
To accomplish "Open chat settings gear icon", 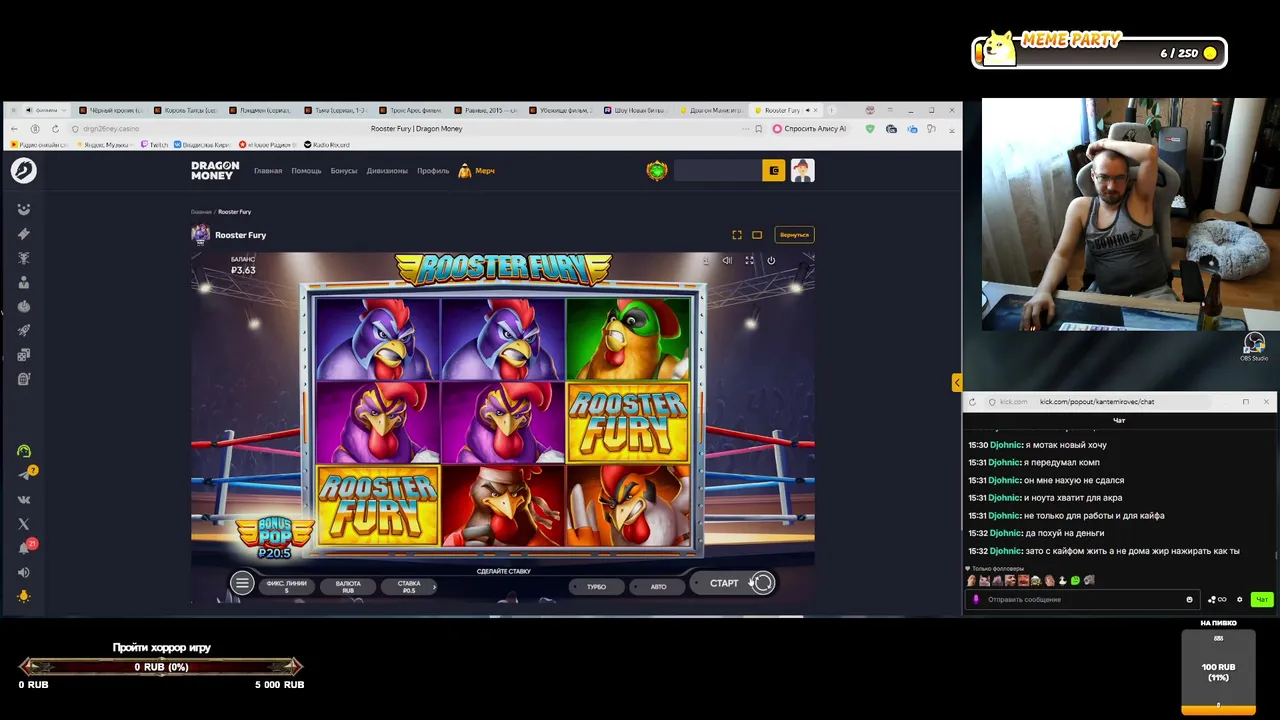I will tap(1240, 600).
